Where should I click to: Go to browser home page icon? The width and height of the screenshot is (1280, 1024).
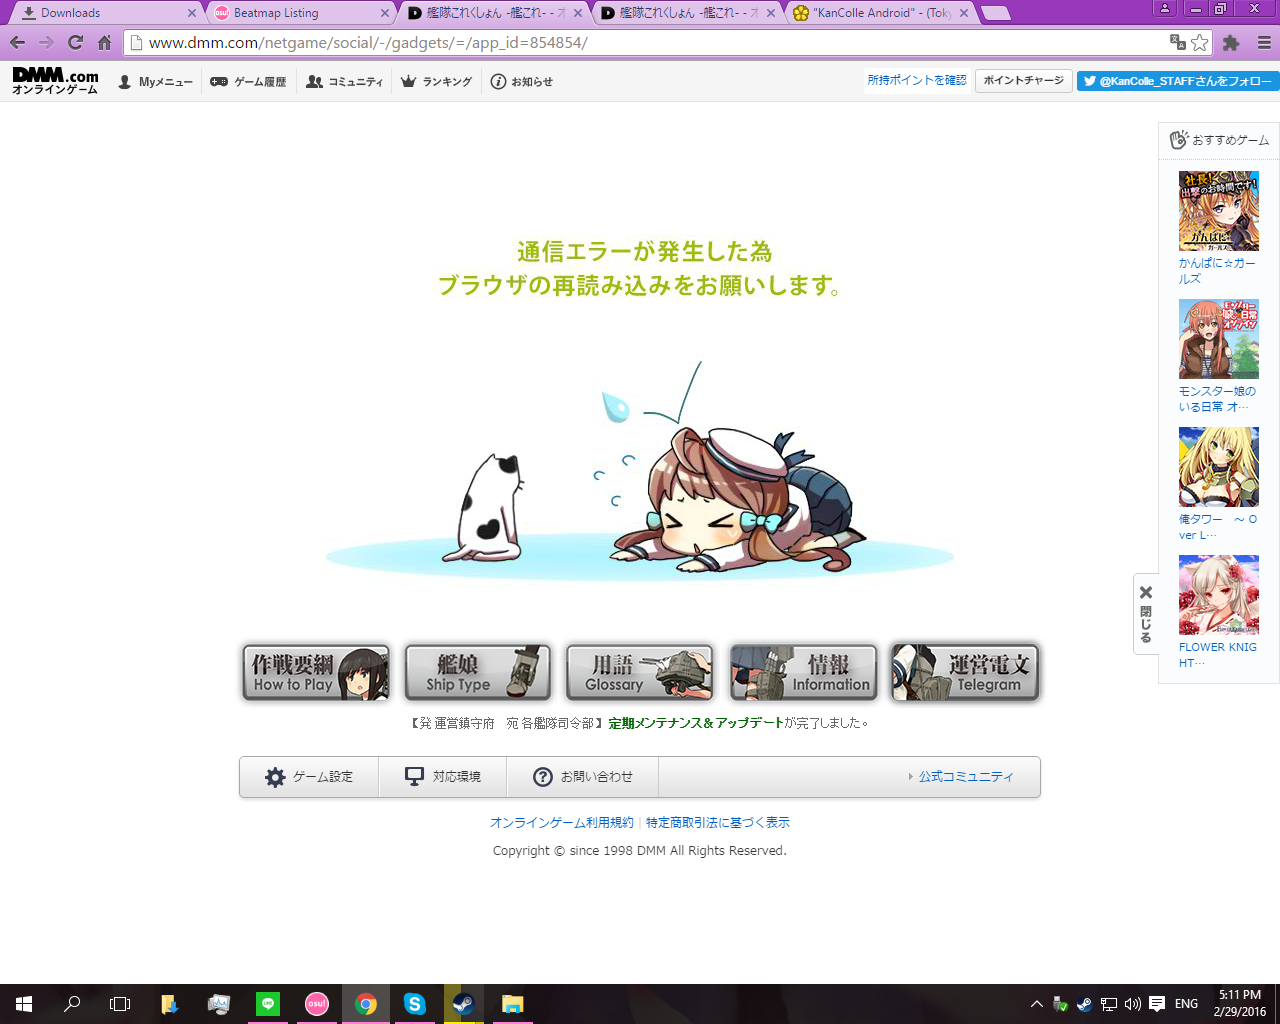104,42
